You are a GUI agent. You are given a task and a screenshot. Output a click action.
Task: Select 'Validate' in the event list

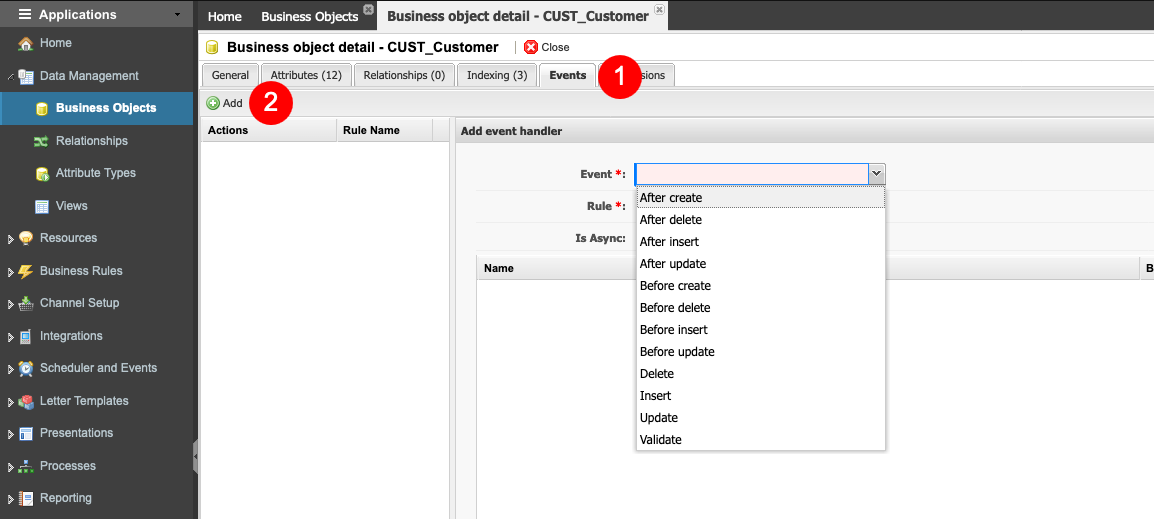pos(661,440)
